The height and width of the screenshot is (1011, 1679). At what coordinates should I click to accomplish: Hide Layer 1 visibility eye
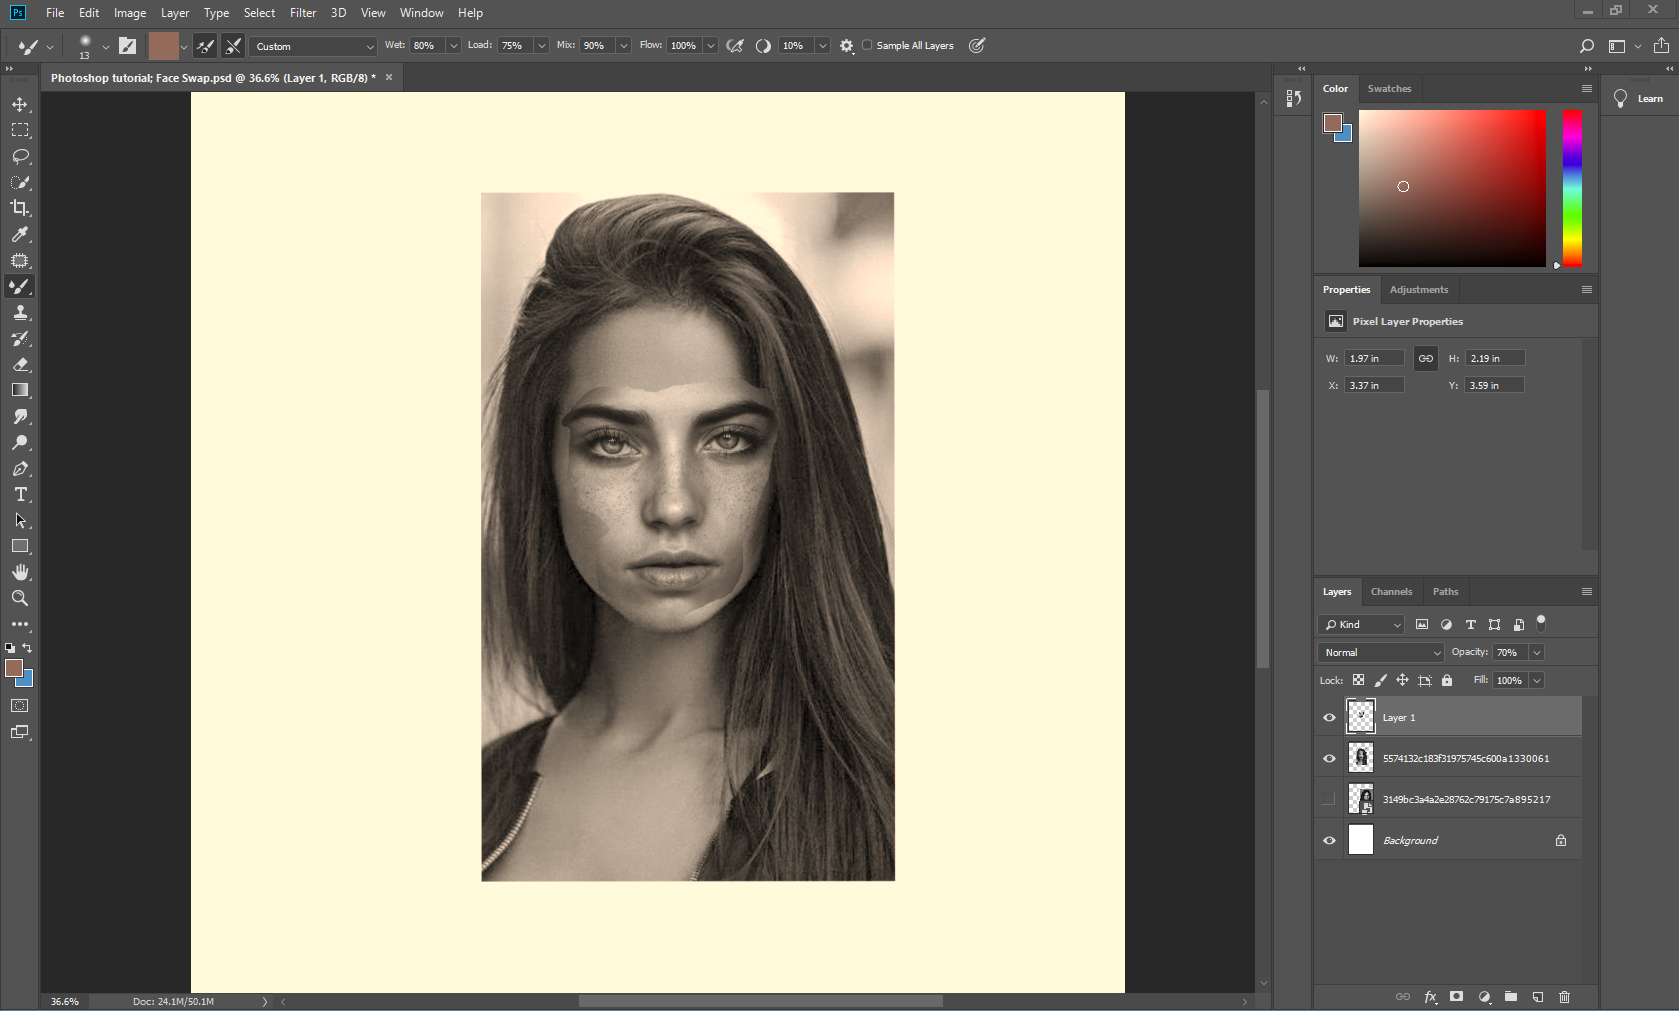point(1329,718)
